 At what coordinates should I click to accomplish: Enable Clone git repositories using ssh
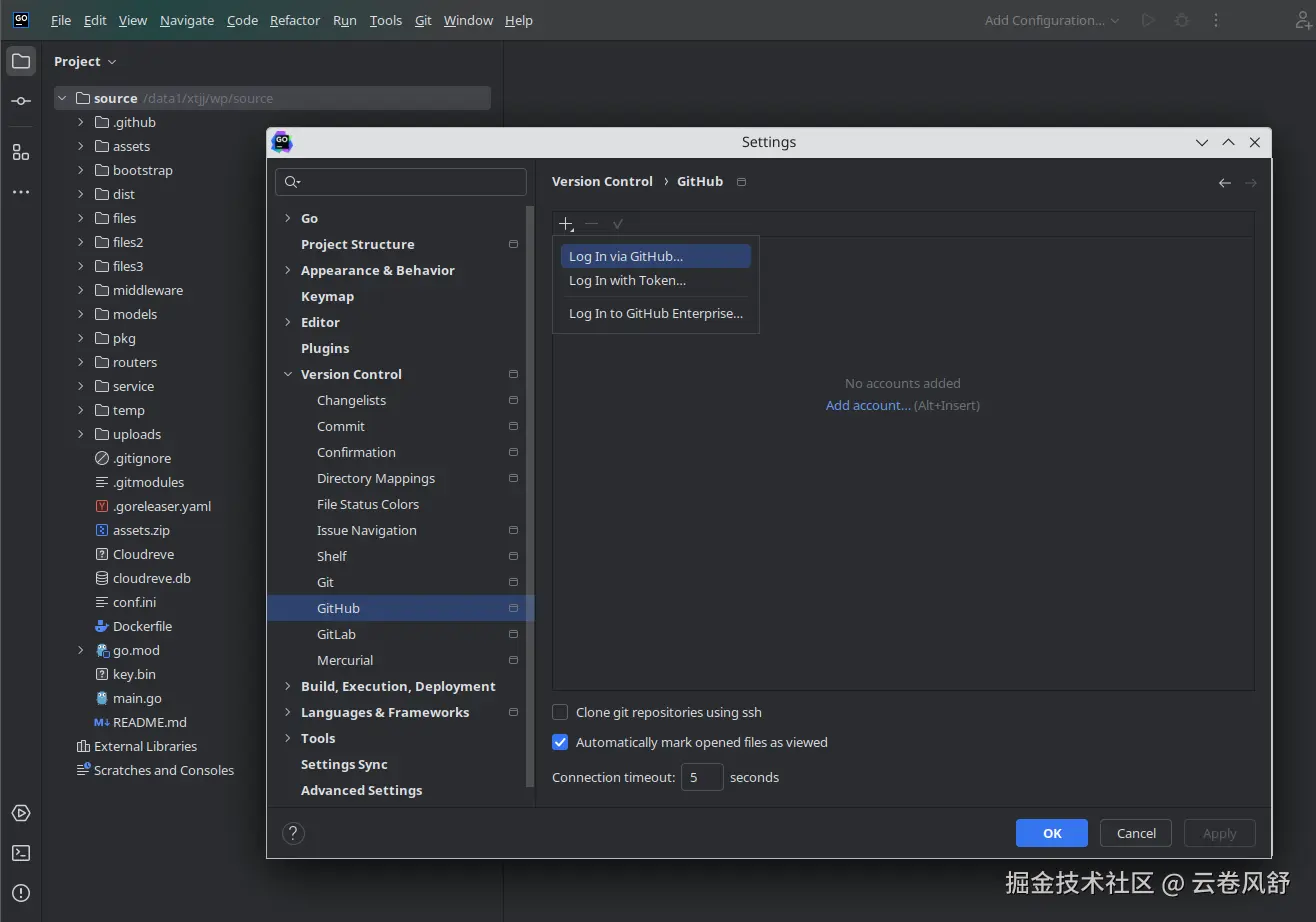pos(560,712)
